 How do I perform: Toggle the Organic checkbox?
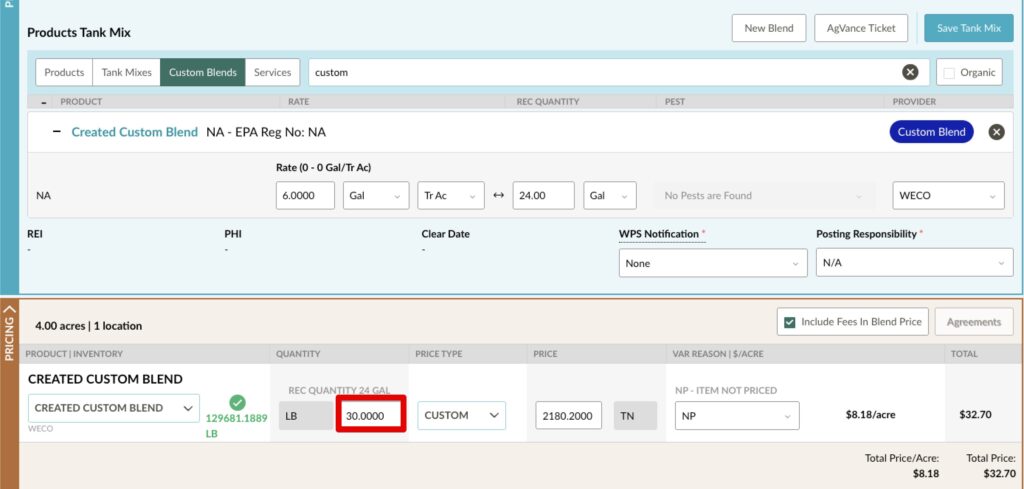coord(948,73)
